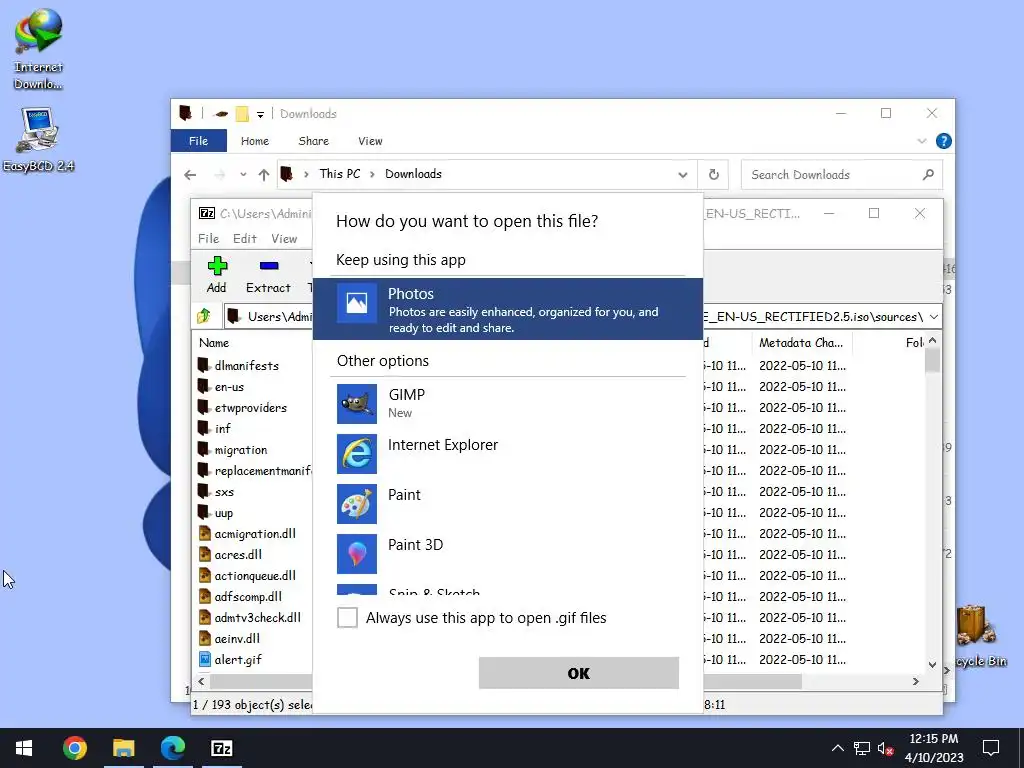Confirm the dialog with OK
1024x768 pixels.
(579, 673)
